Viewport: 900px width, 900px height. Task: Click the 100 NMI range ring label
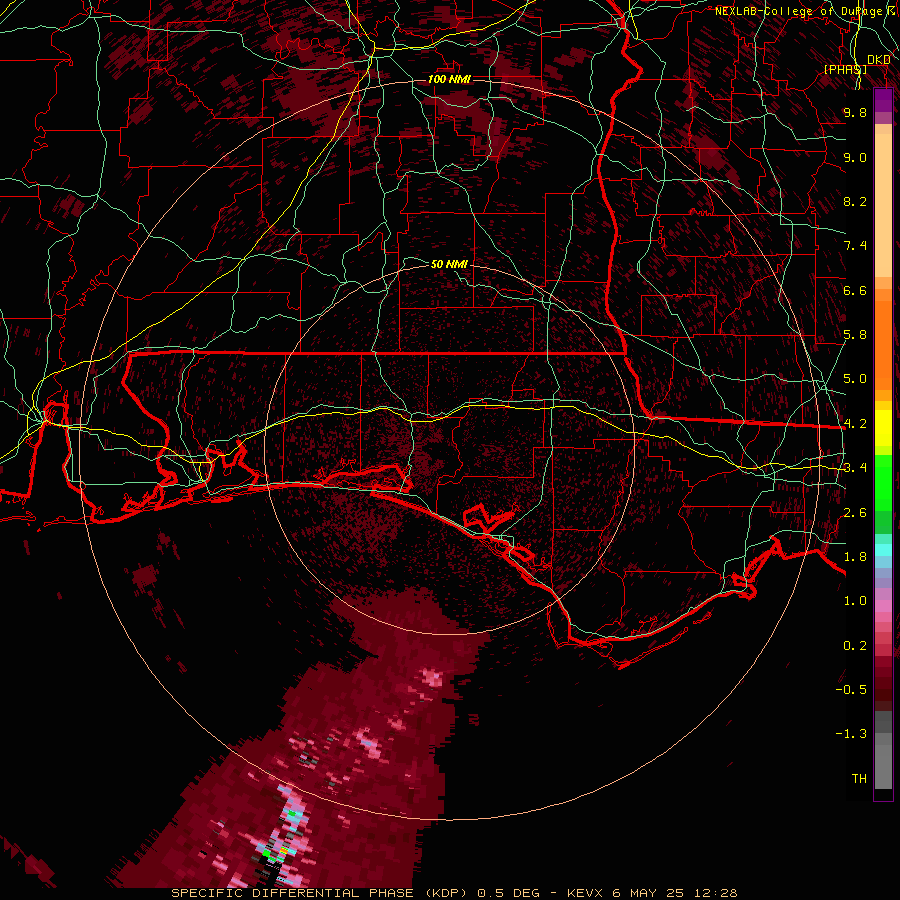tap(449, 79)
